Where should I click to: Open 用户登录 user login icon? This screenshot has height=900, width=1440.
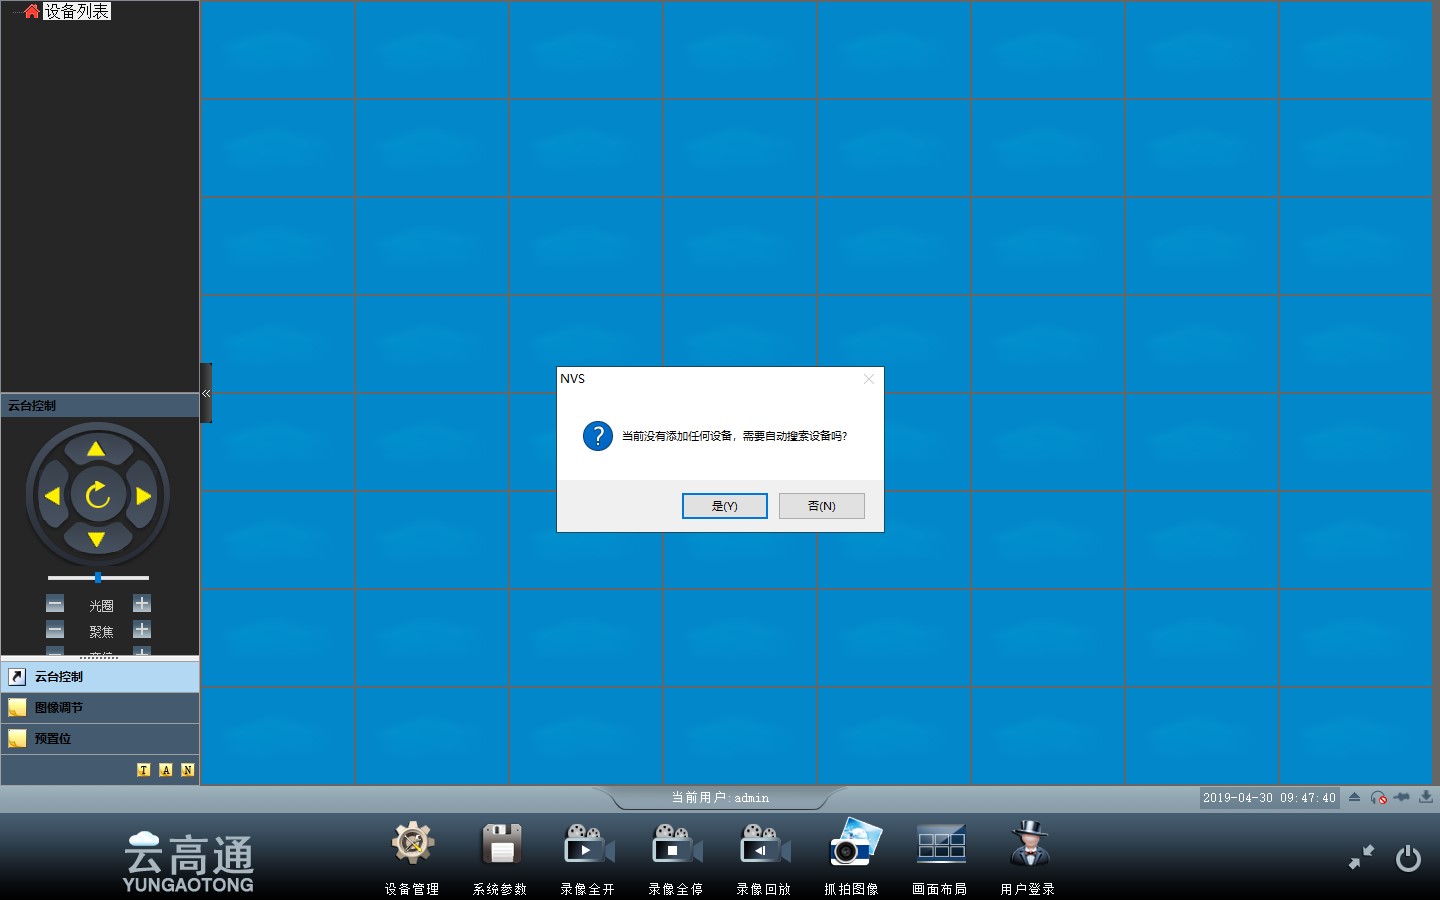pyautogui.click(x=1029, y=844)
